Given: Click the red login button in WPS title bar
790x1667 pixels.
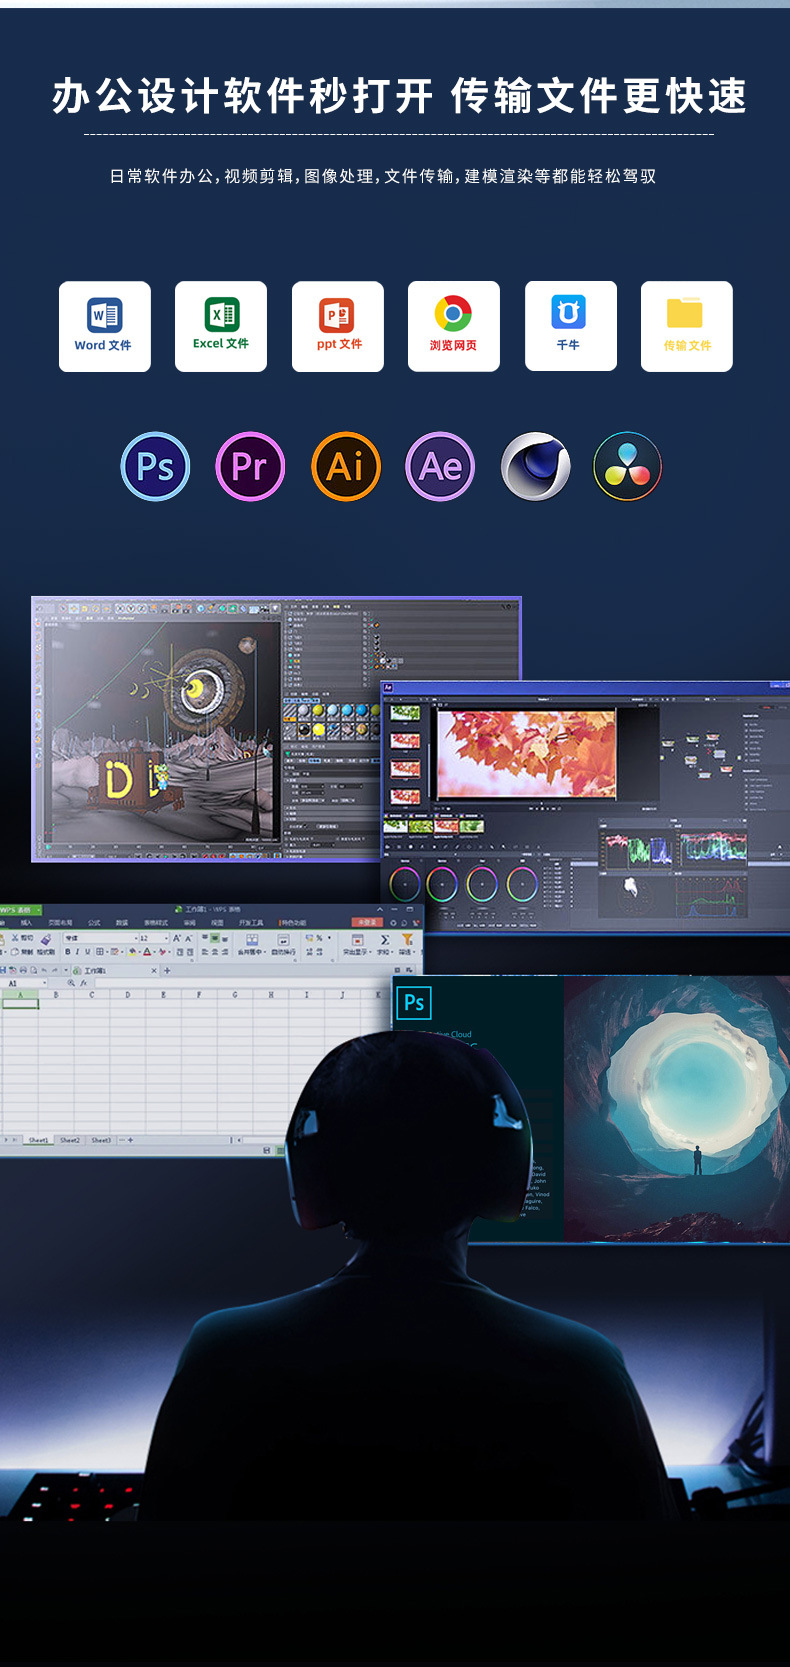Looking at the screenshot, I should tap(366, 922).
